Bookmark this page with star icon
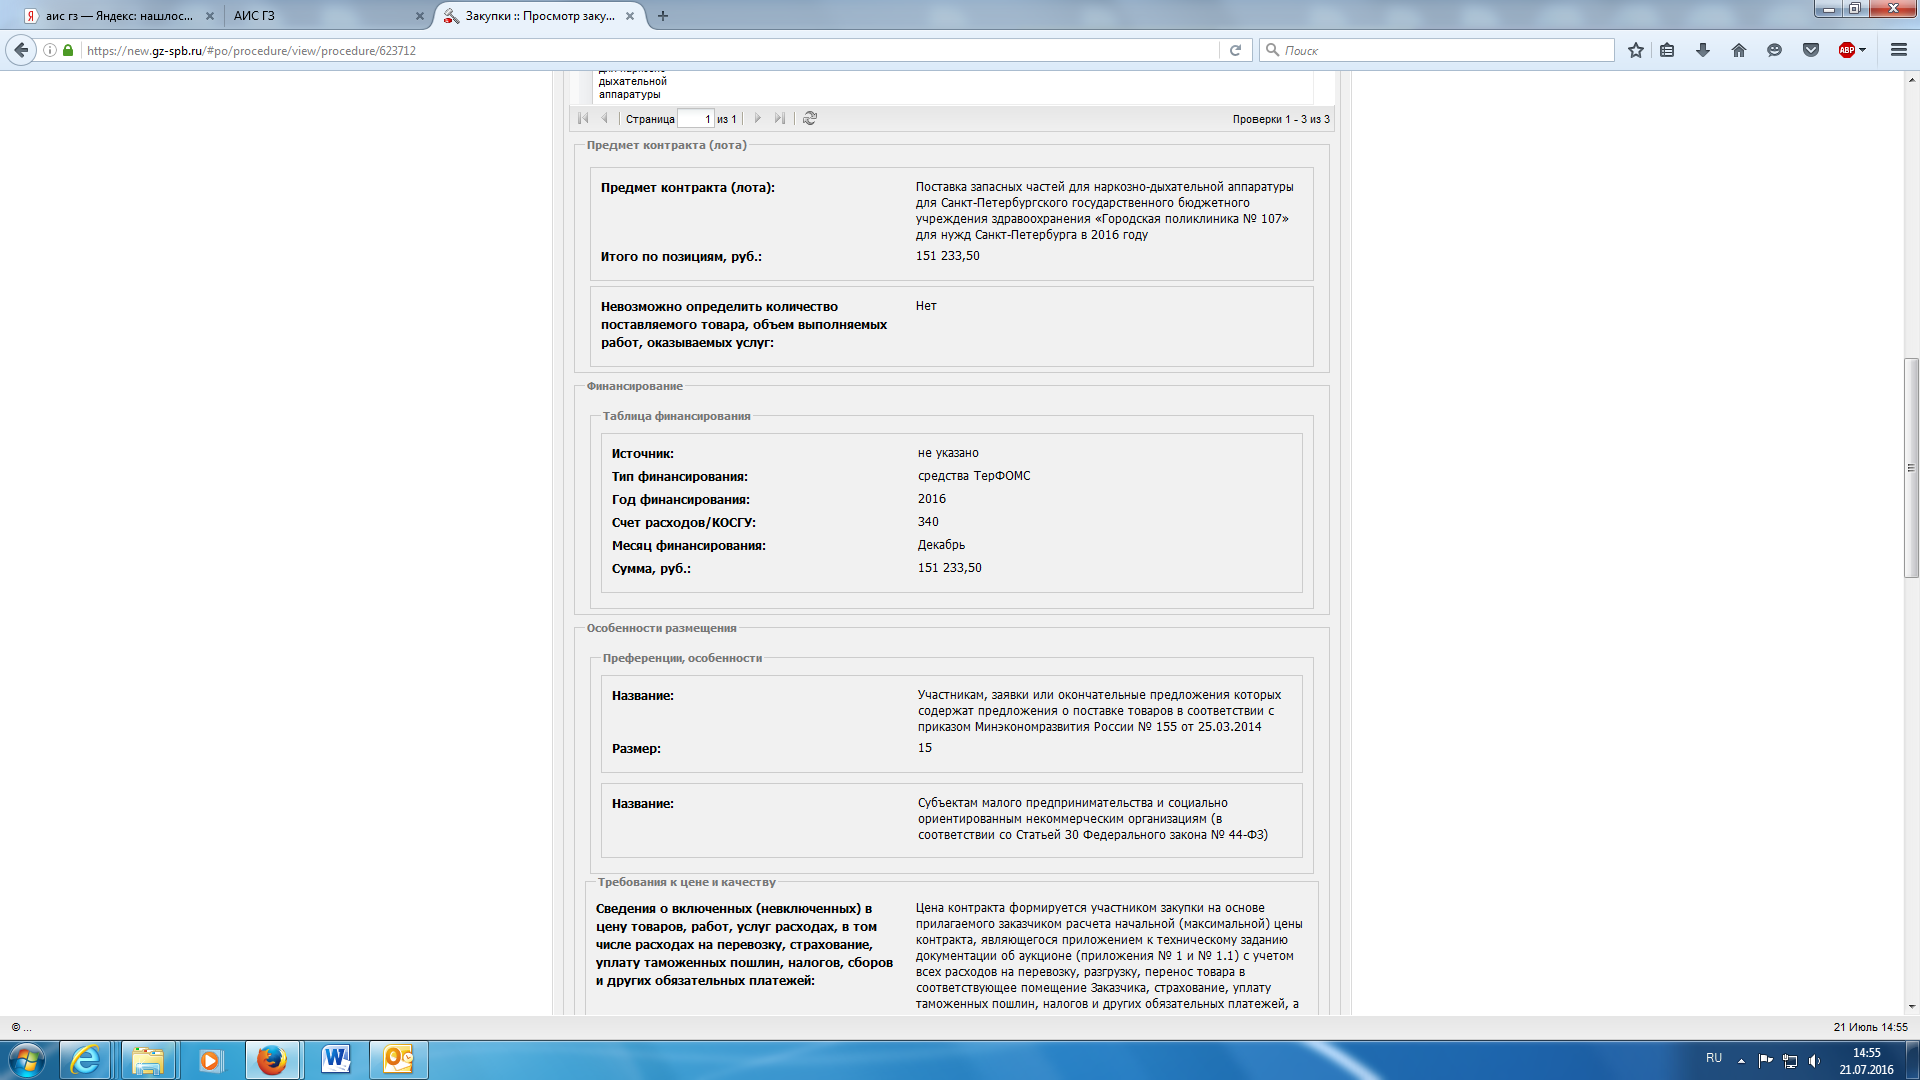 (x=1636, y=50)
